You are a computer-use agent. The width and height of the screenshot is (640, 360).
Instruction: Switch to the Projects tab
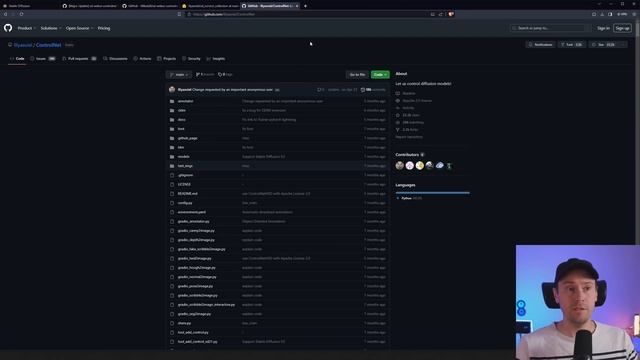pos(167,59)
